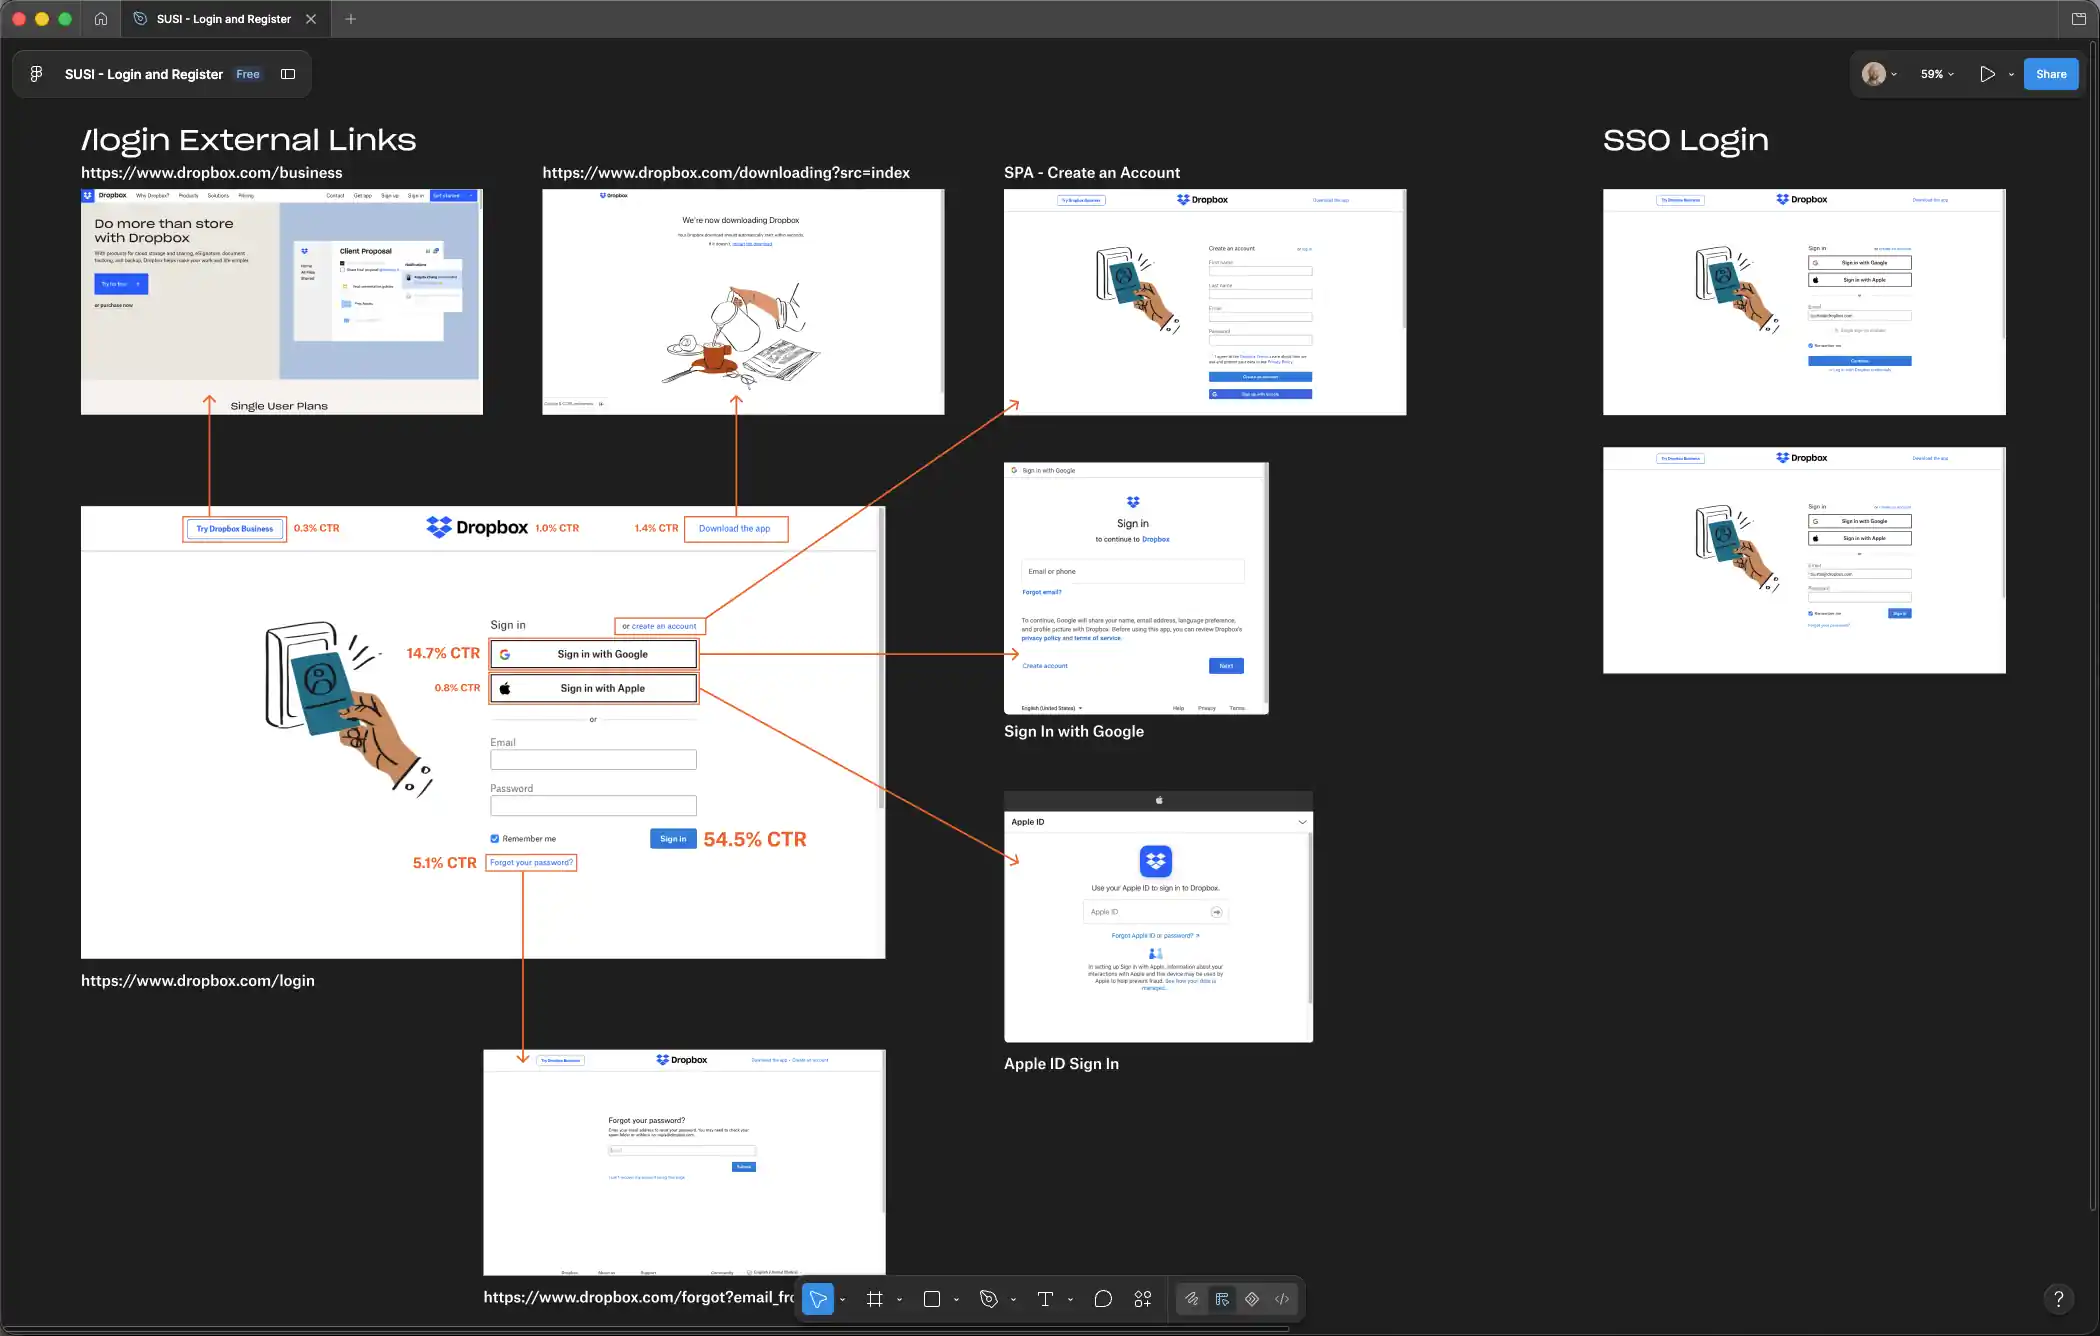Select the Text tool

pos(1046,1299)
